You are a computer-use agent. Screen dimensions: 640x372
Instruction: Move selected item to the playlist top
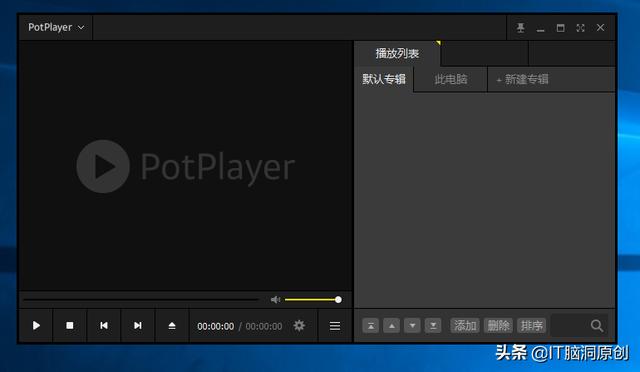[371, 325]
